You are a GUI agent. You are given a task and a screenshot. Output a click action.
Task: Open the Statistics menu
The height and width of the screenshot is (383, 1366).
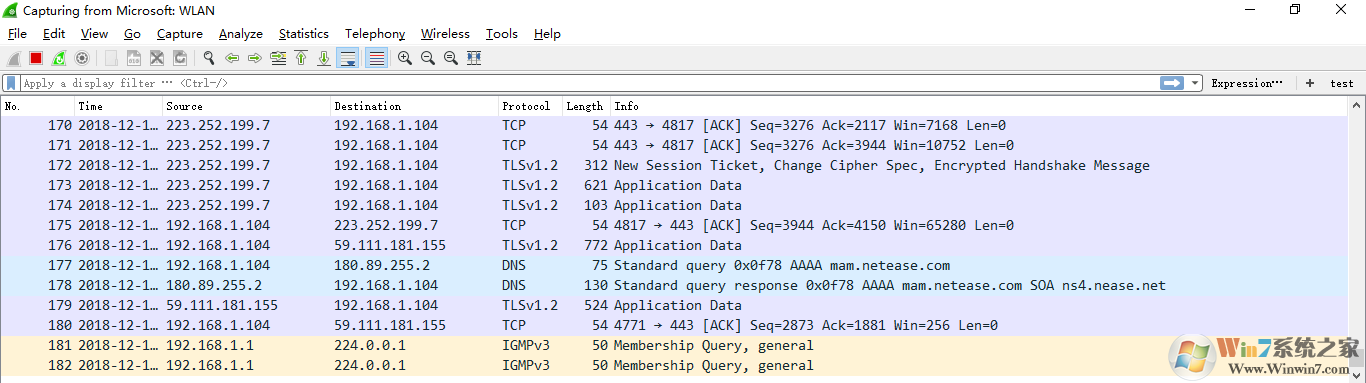(304, 34)
